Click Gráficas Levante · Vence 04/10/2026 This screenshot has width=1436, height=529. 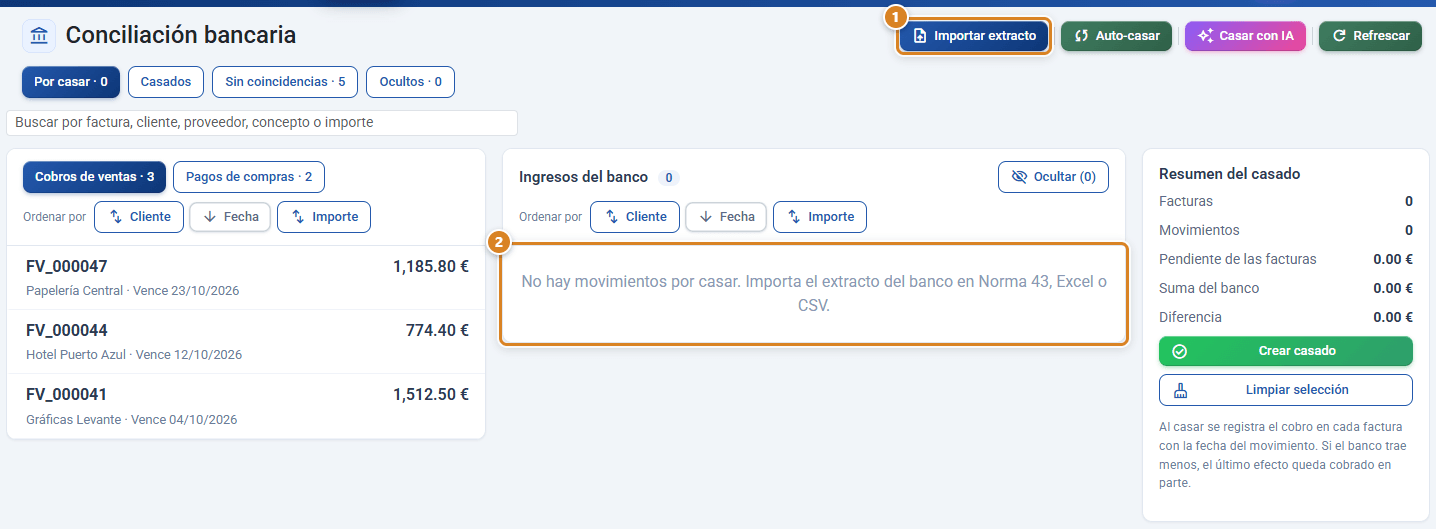pyautogui.click(x=132, y=419)
